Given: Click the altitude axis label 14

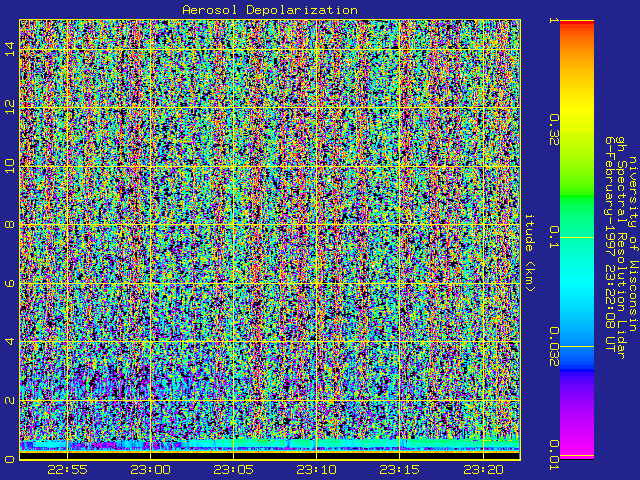Looking at the screenshot, I should click(10, 49).
